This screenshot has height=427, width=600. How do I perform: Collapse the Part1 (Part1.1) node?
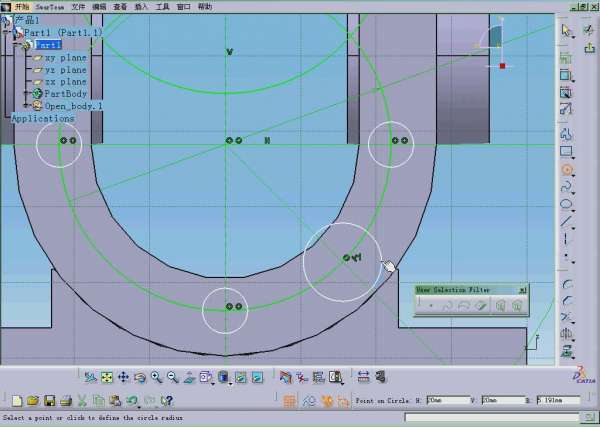(x=6, y=33)
